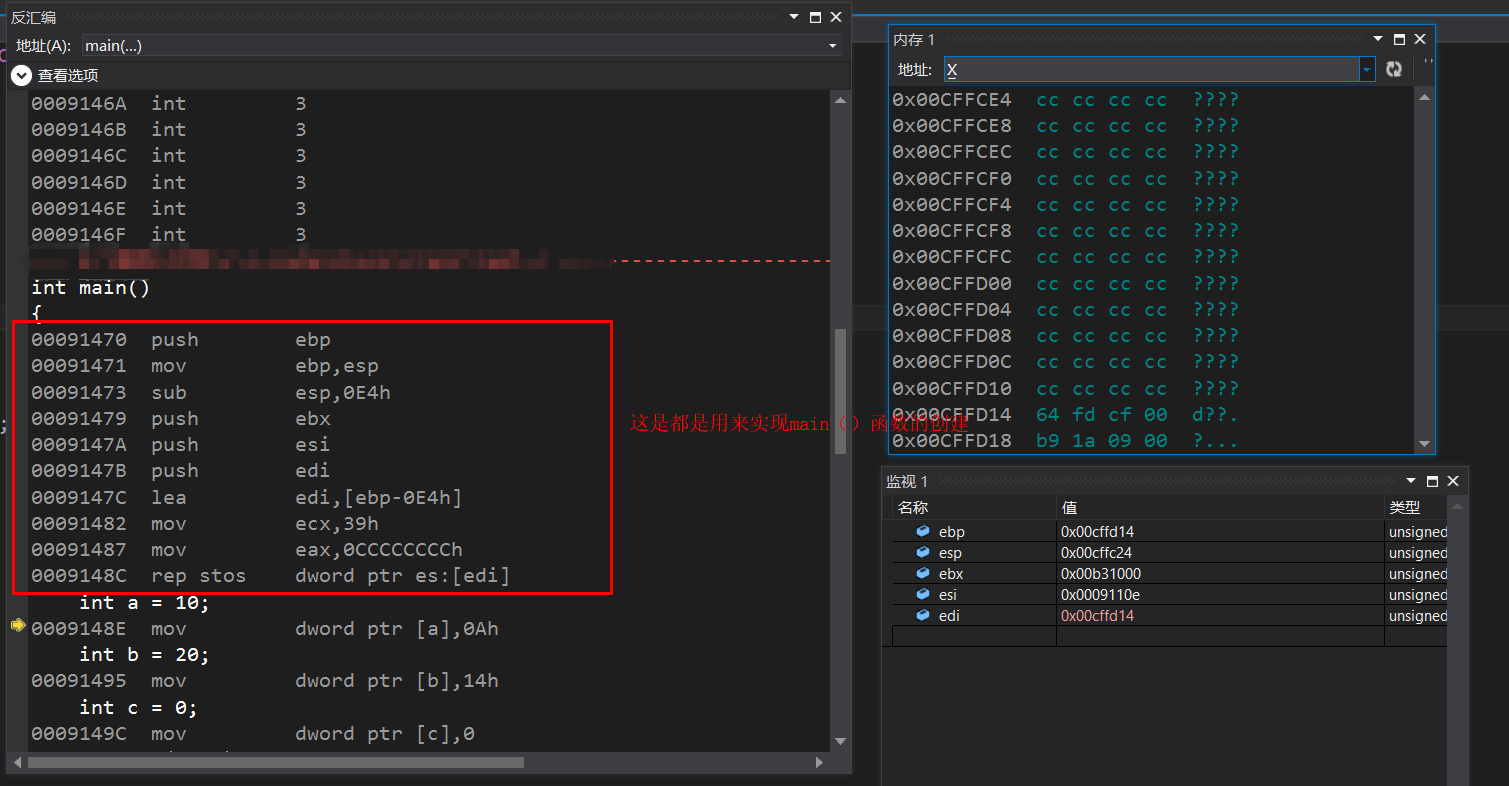Click the blue cube icon beside edi

[923, 615]
